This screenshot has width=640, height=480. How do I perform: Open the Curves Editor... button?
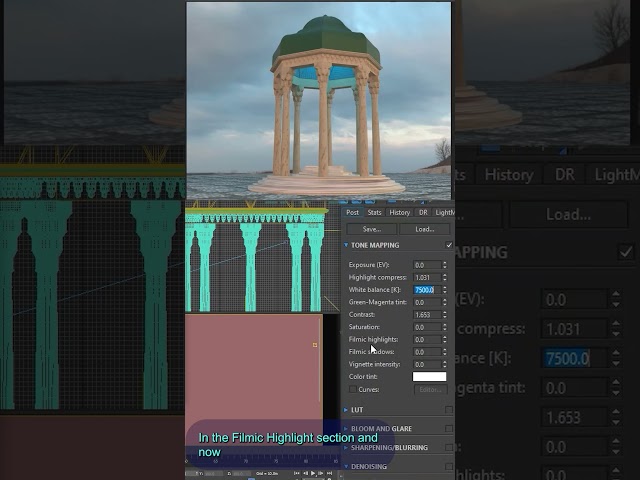click(x=430, y=389)
